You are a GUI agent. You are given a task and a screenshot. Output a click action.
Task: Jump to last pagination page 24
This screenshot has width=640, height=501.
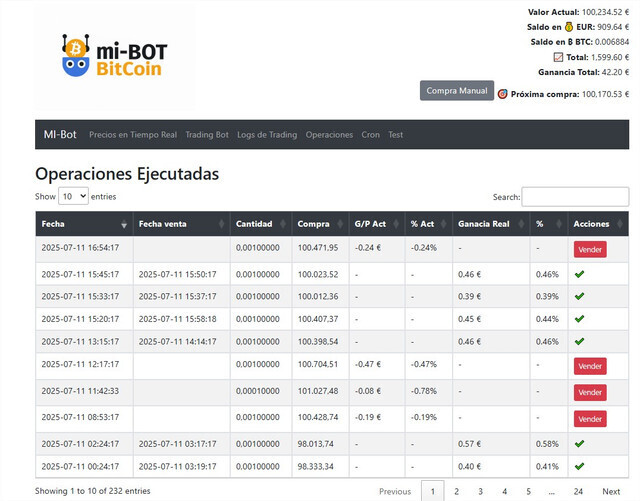(x=578, y=491)
